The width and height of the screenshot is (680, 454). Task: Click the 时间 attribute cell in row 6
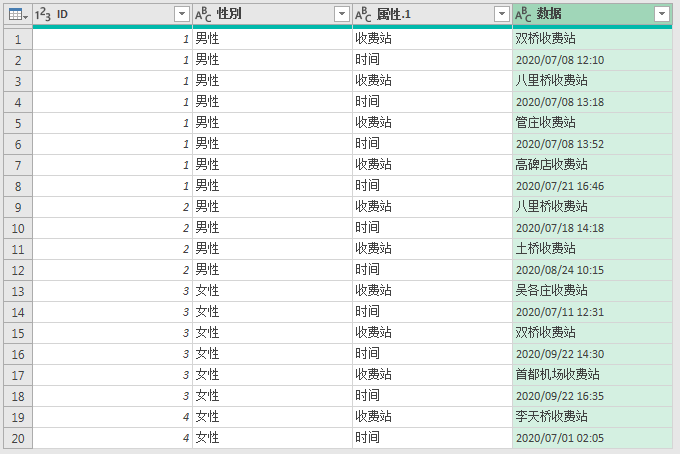[x=432, y=144]
